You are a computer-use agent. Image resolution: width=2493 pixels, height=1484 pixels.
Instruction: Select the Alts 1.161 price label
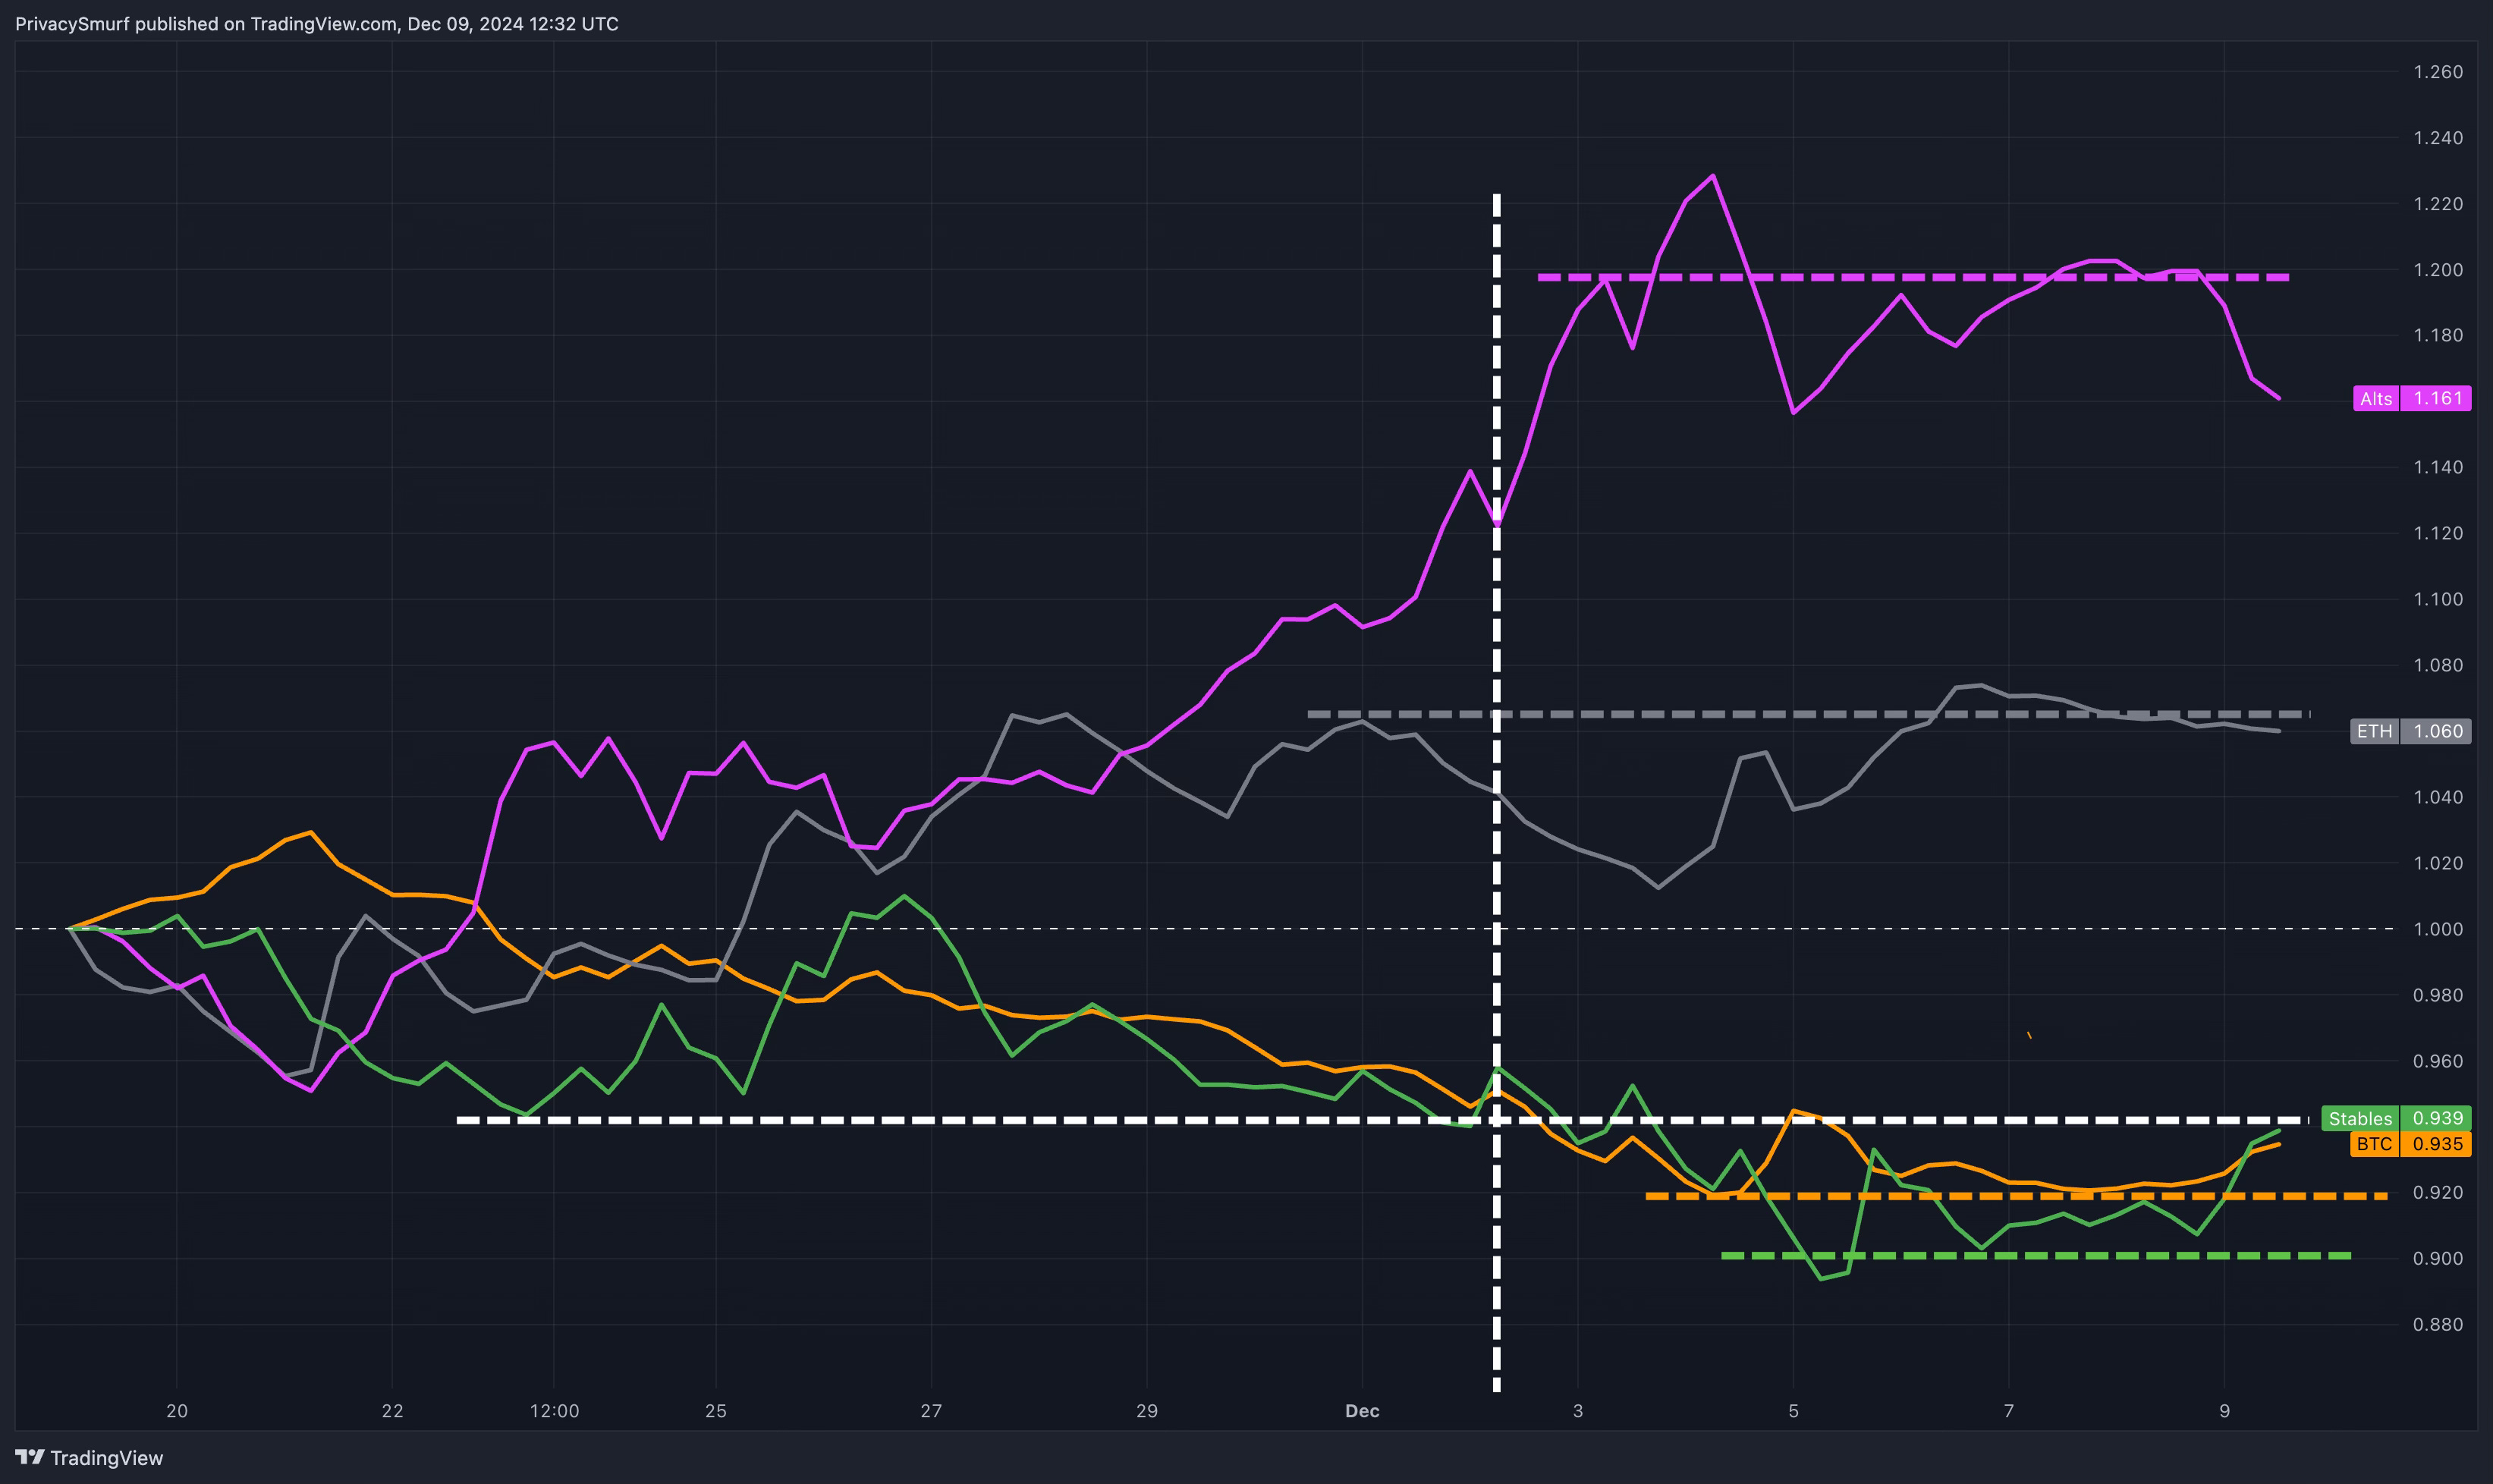click(2412, 398)
